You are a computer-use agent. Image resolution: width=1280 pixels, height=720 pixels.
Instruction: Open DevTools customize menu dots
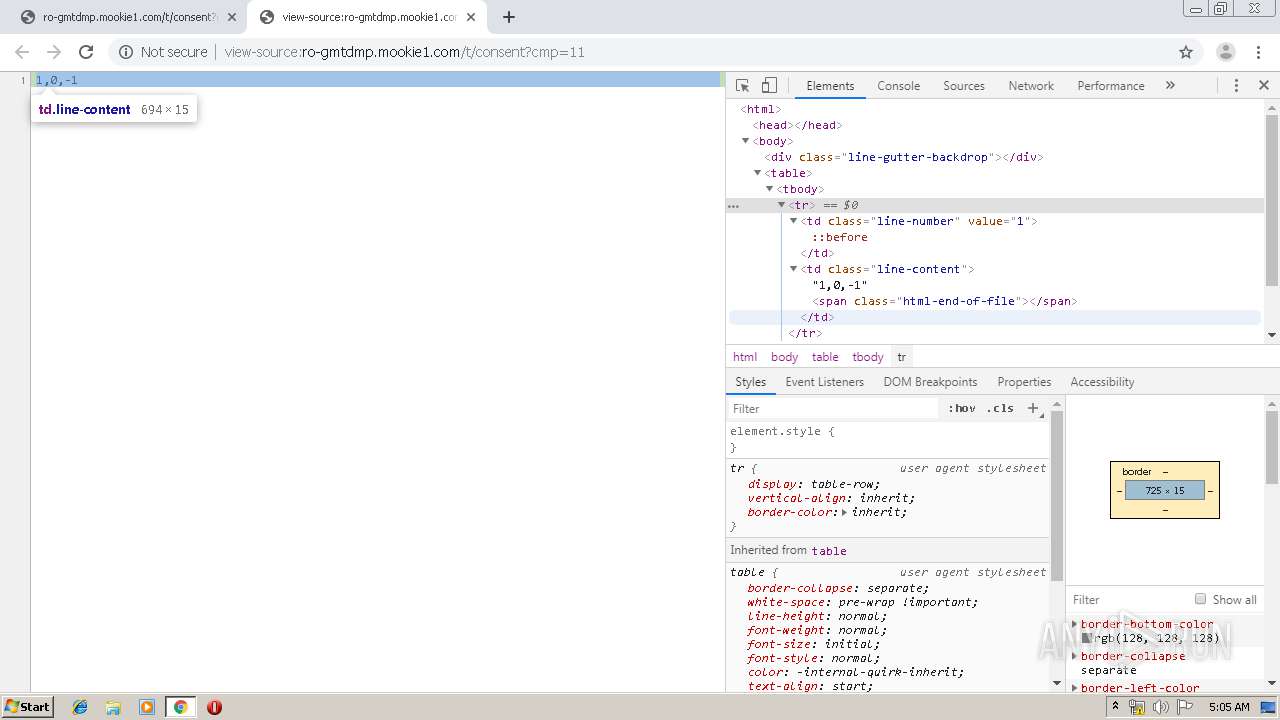1236,86
